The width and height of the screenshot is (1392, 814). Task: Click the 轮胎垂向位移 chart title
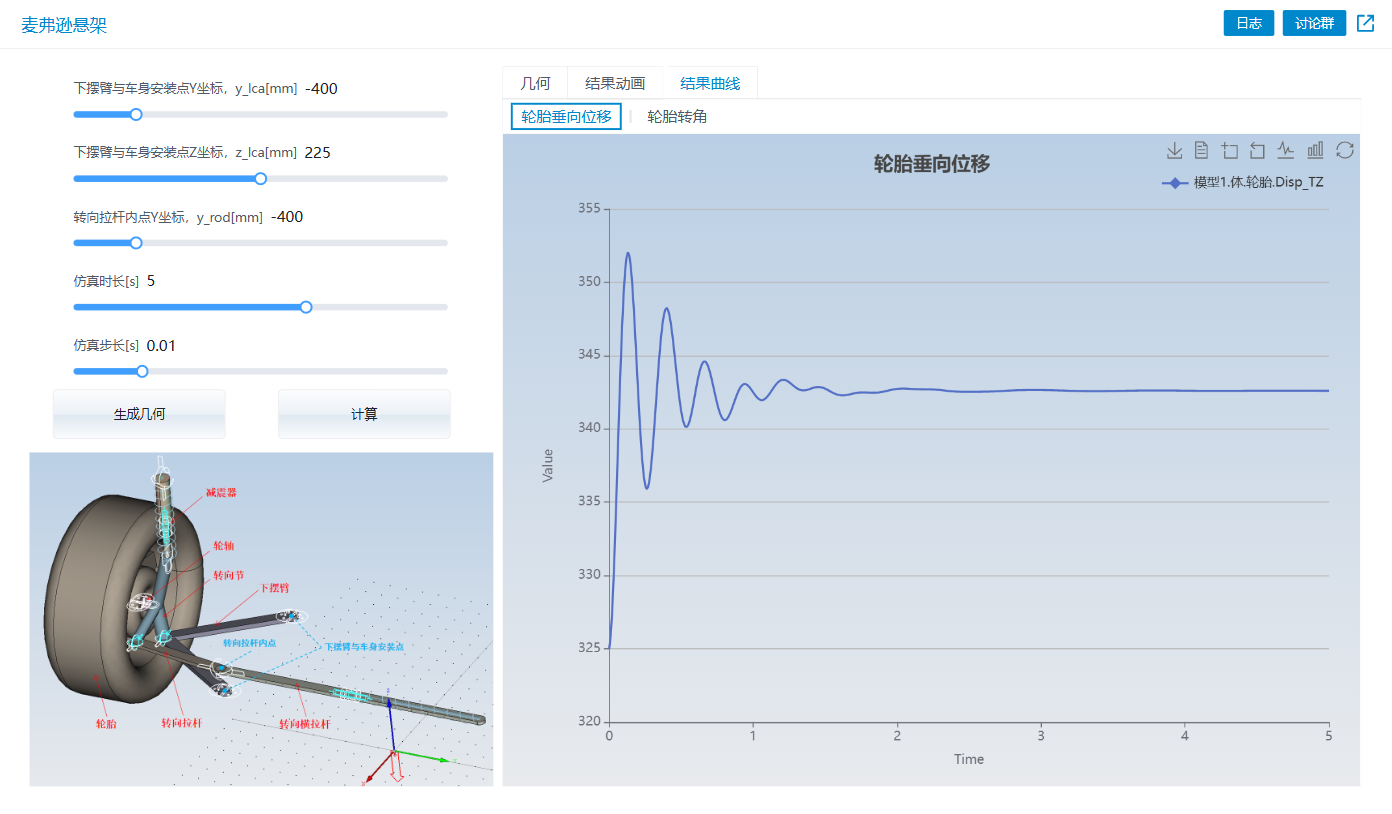[932, 164]
